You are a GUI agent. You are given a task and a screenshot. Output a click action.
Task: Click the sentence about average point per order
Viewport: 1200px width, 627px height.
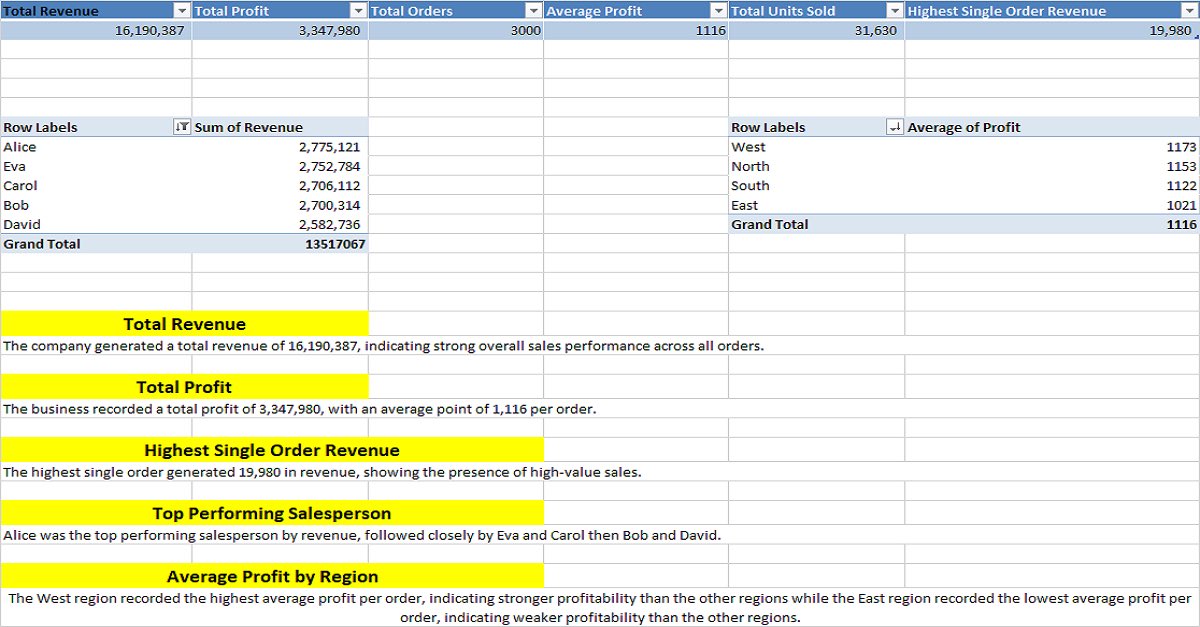coord(300,409)
